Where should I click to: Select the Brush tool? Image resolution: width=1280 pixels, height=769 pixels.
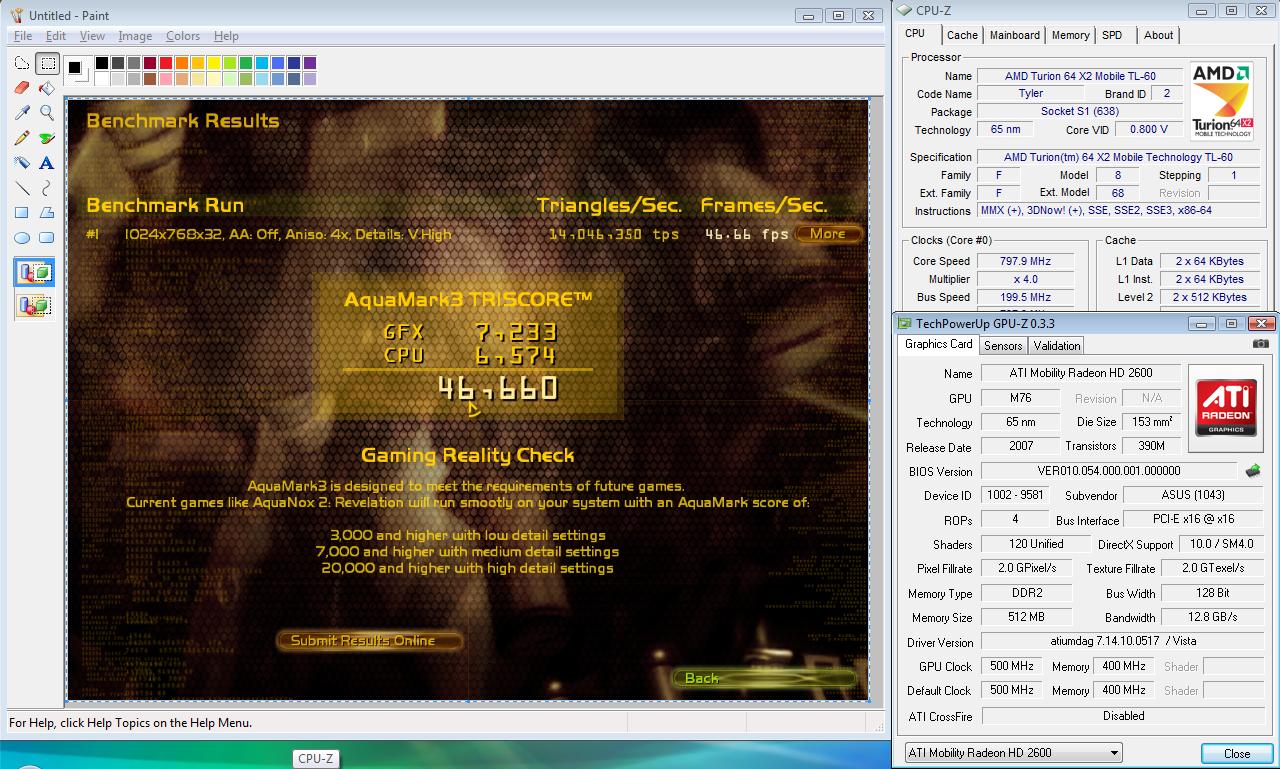[x=47, y=138]
